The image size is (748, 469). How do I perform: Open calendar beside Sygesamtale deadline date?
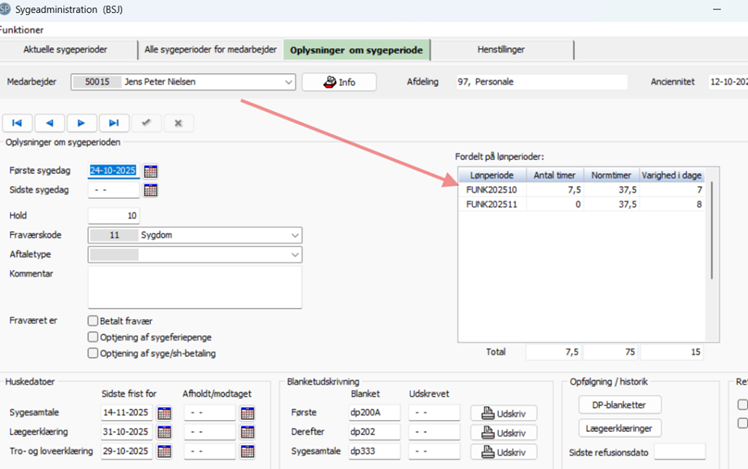pyautogui.click(x=165, y=413)
